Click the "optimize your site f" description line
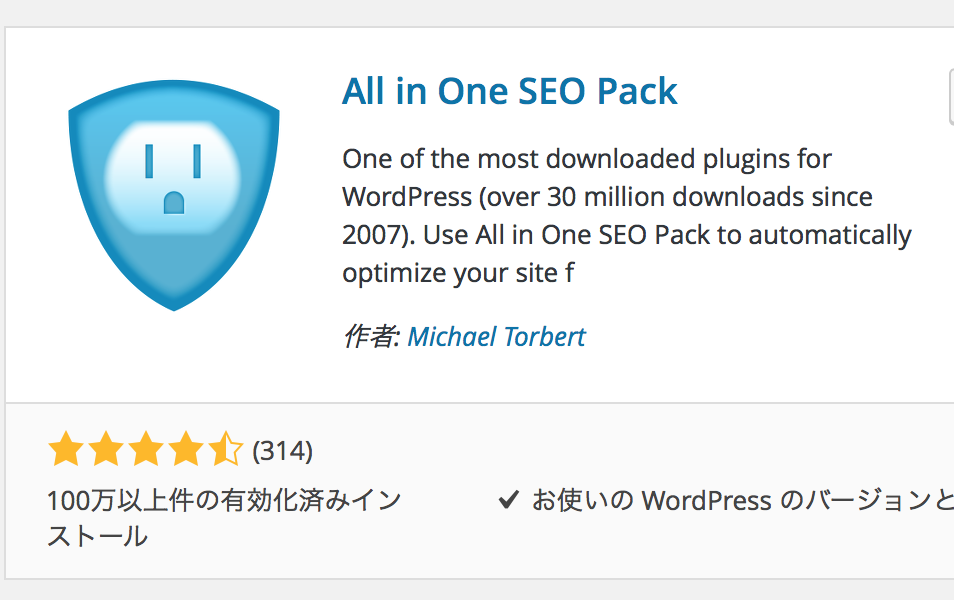 [458, 273]
